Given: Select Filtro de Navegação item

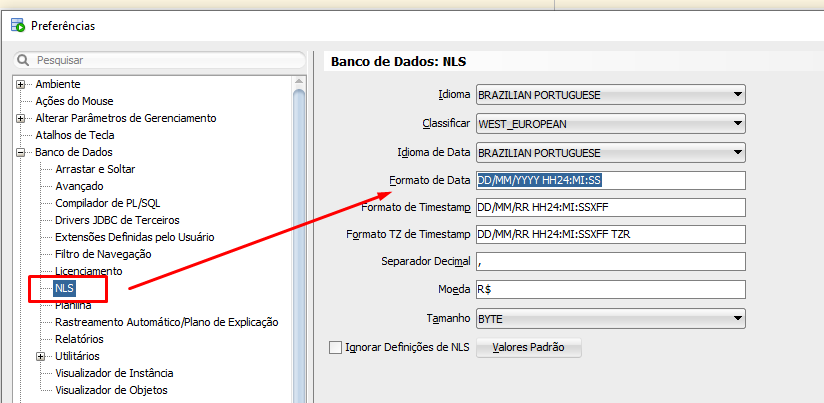Looking at the screenshot, I should [x=103, y=254].
